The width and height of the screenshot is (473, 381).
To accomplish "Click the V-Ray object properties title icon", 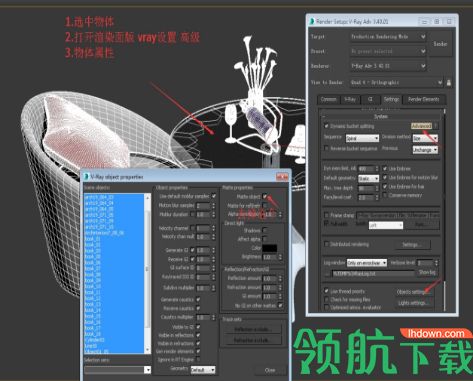I will [87, 177].
